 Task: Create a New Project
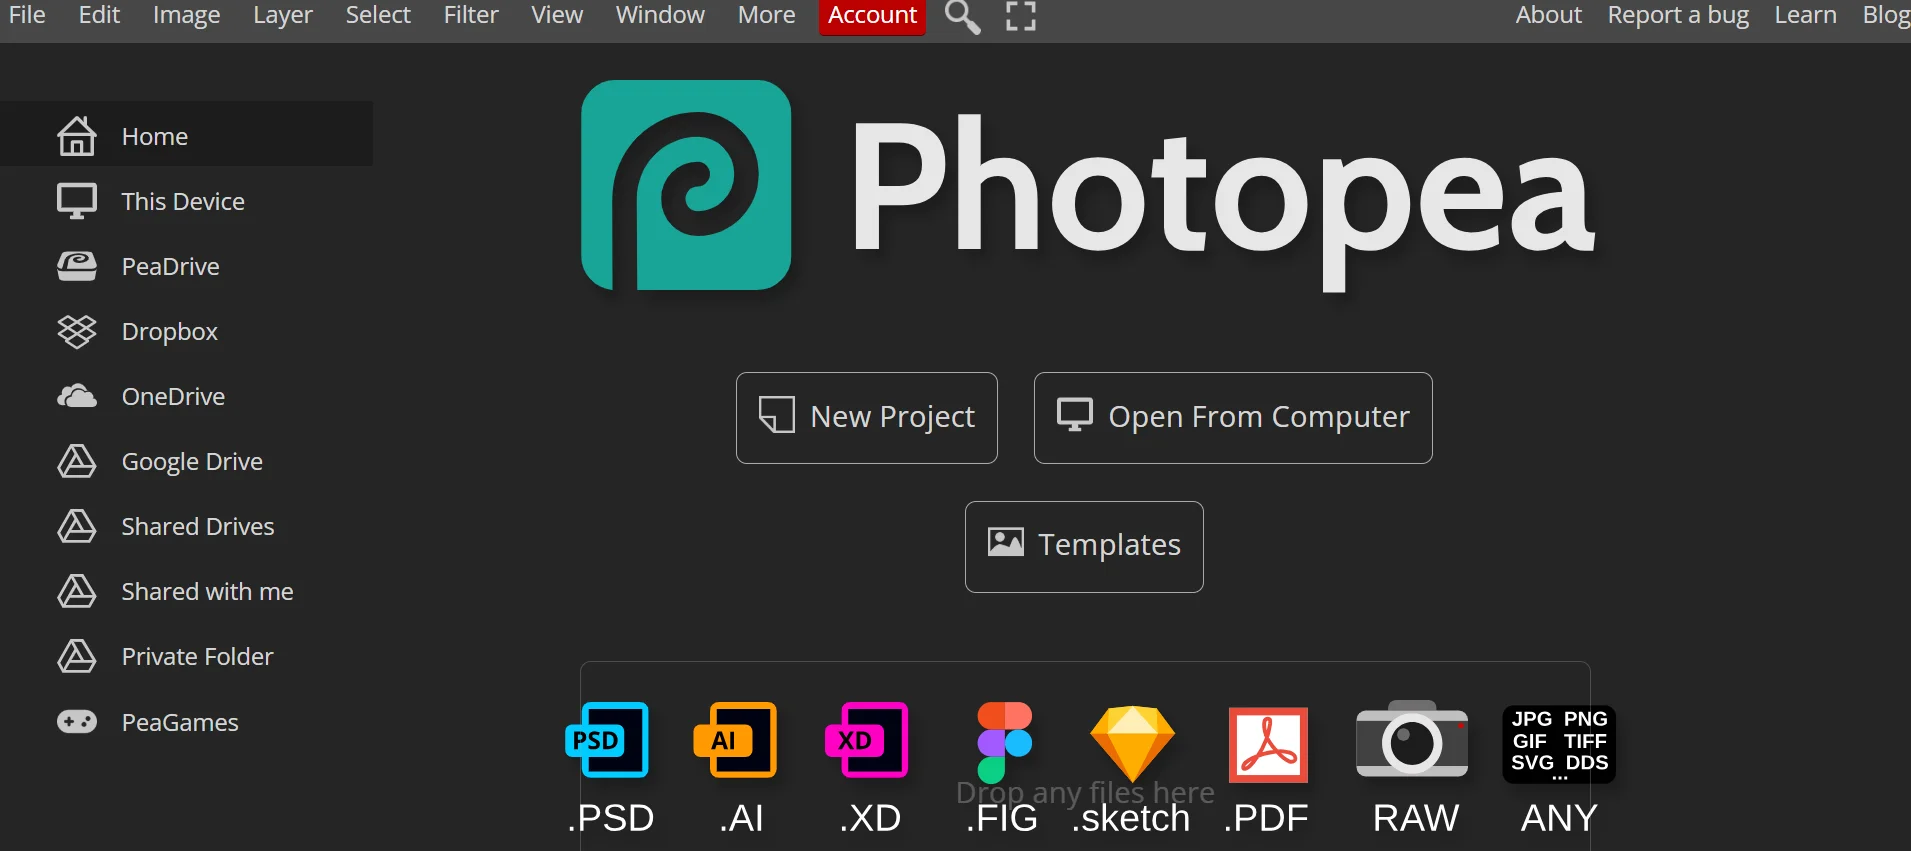pos(867,418)
